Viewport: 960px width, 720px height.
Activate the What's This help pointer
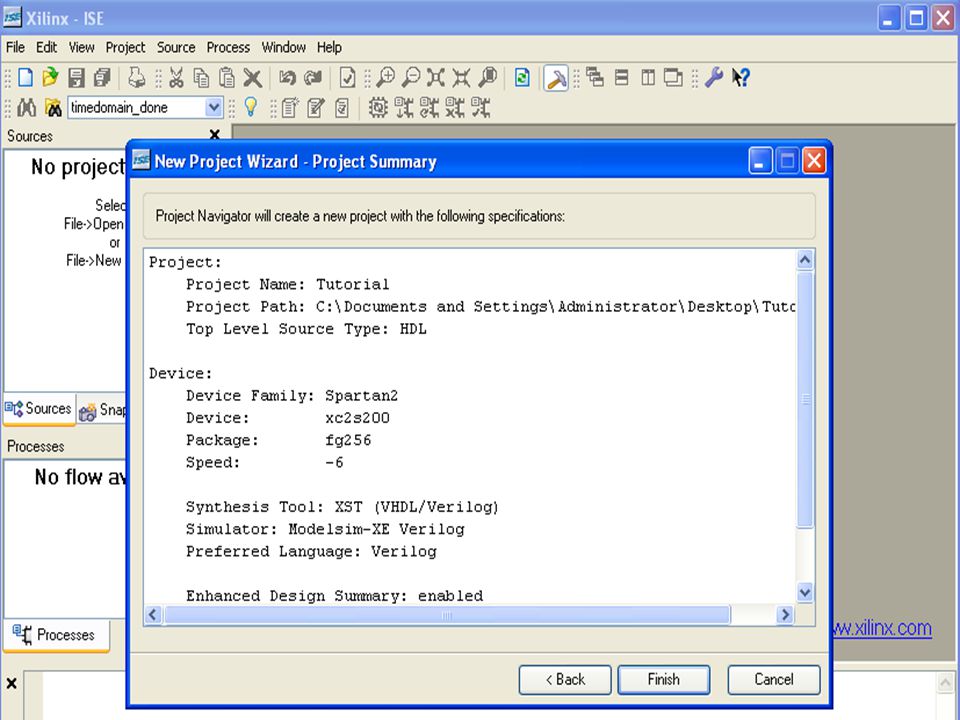point(741,78)
